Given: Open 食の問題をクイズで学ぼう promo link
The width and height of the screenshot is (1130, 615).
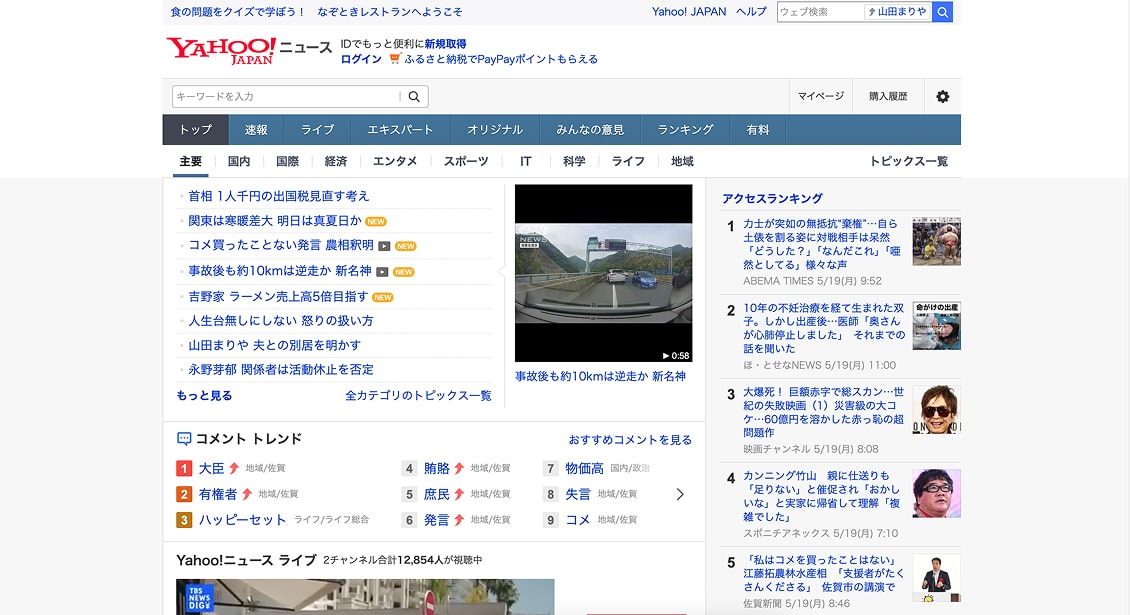Looking at the screenshot, I should click(316, 12).
